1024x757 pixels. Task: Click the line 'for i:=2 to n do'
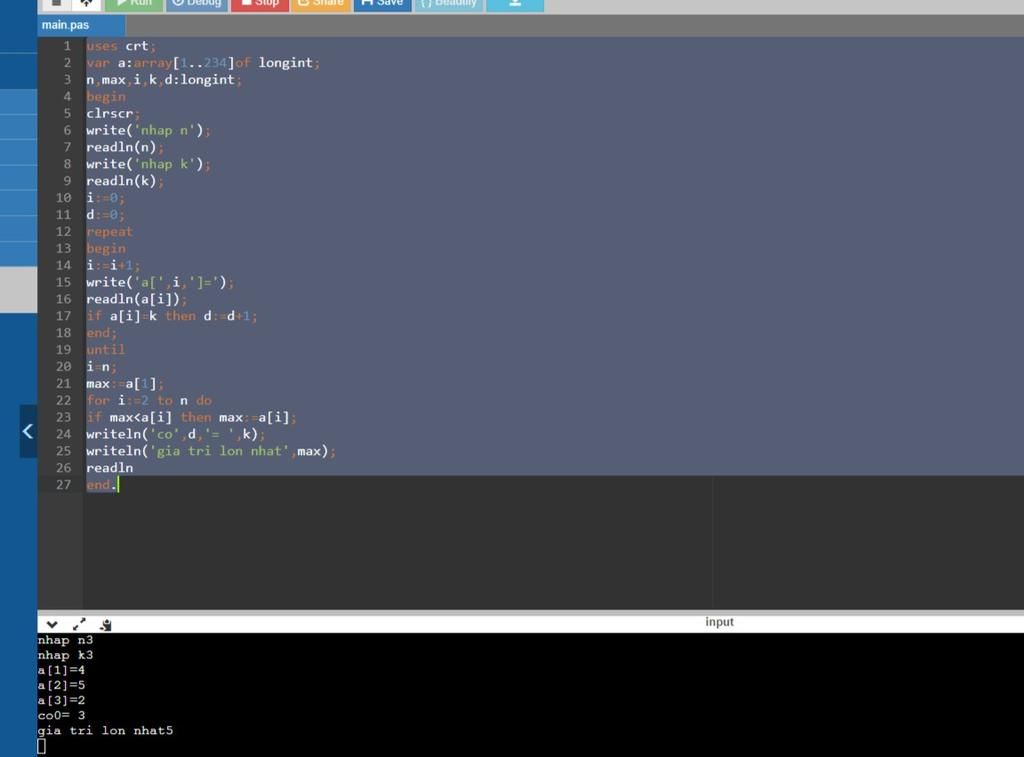click(149, 400)
